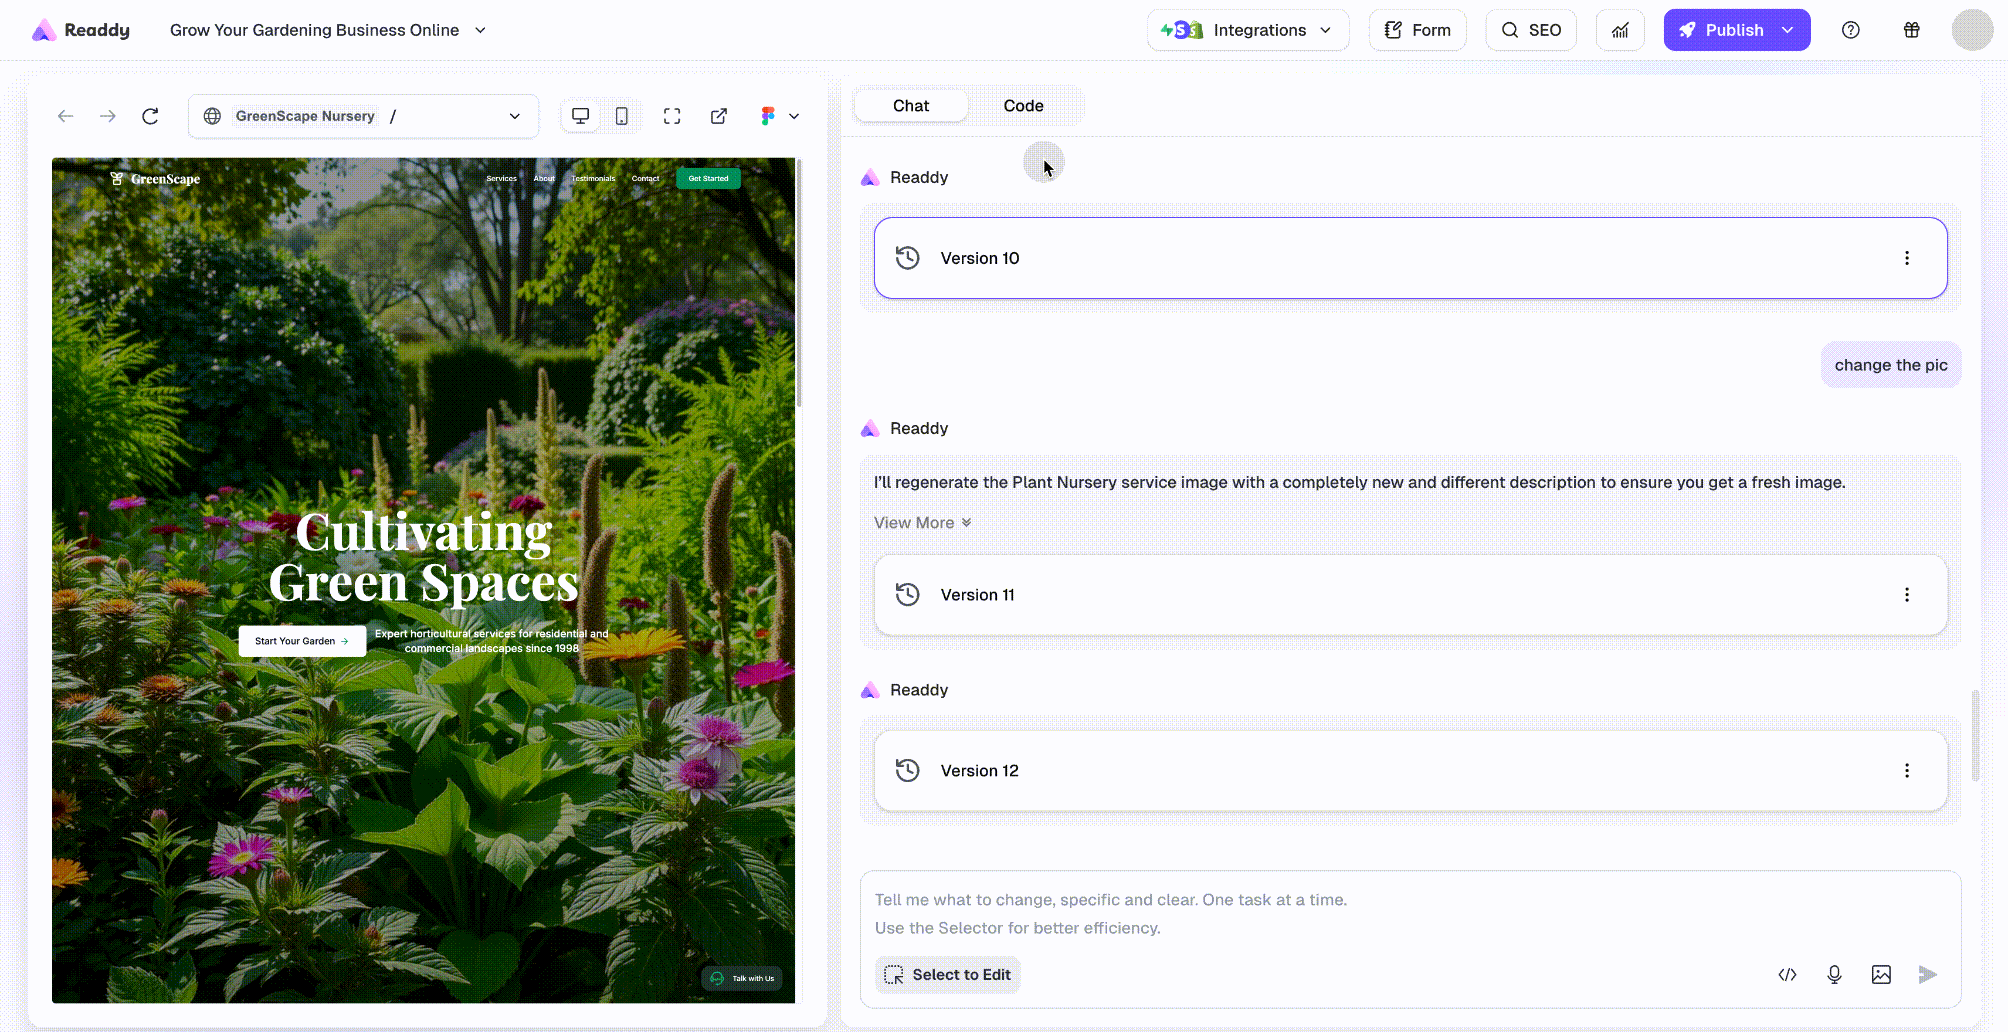Expand the Integrations dropdown

[x=1247, y=30]
